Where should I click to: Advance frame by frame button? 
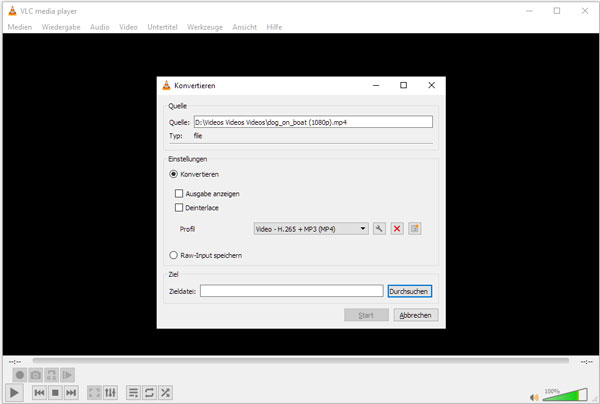pos(67,375)
